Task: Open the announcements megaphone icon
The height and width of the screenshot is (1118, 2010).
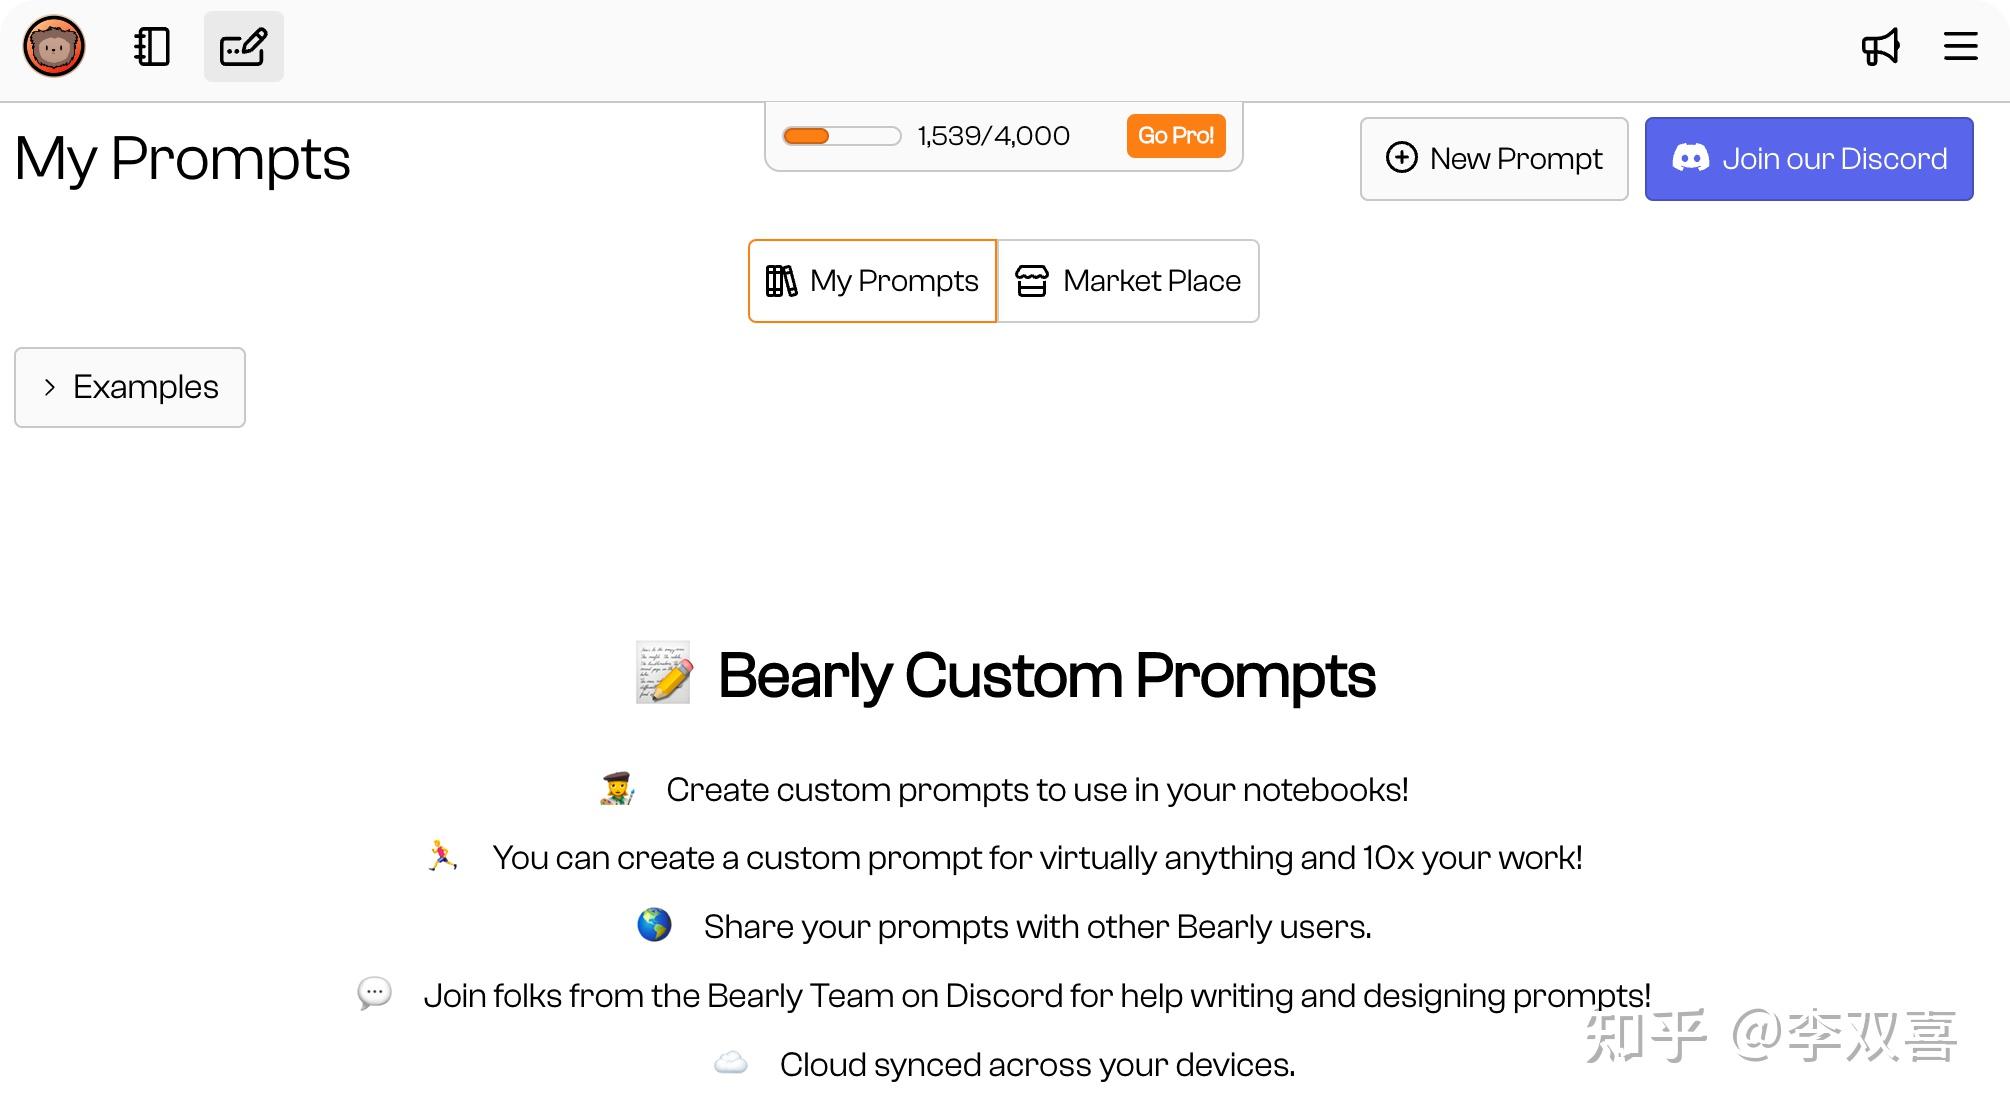Action: (1880, 47)
